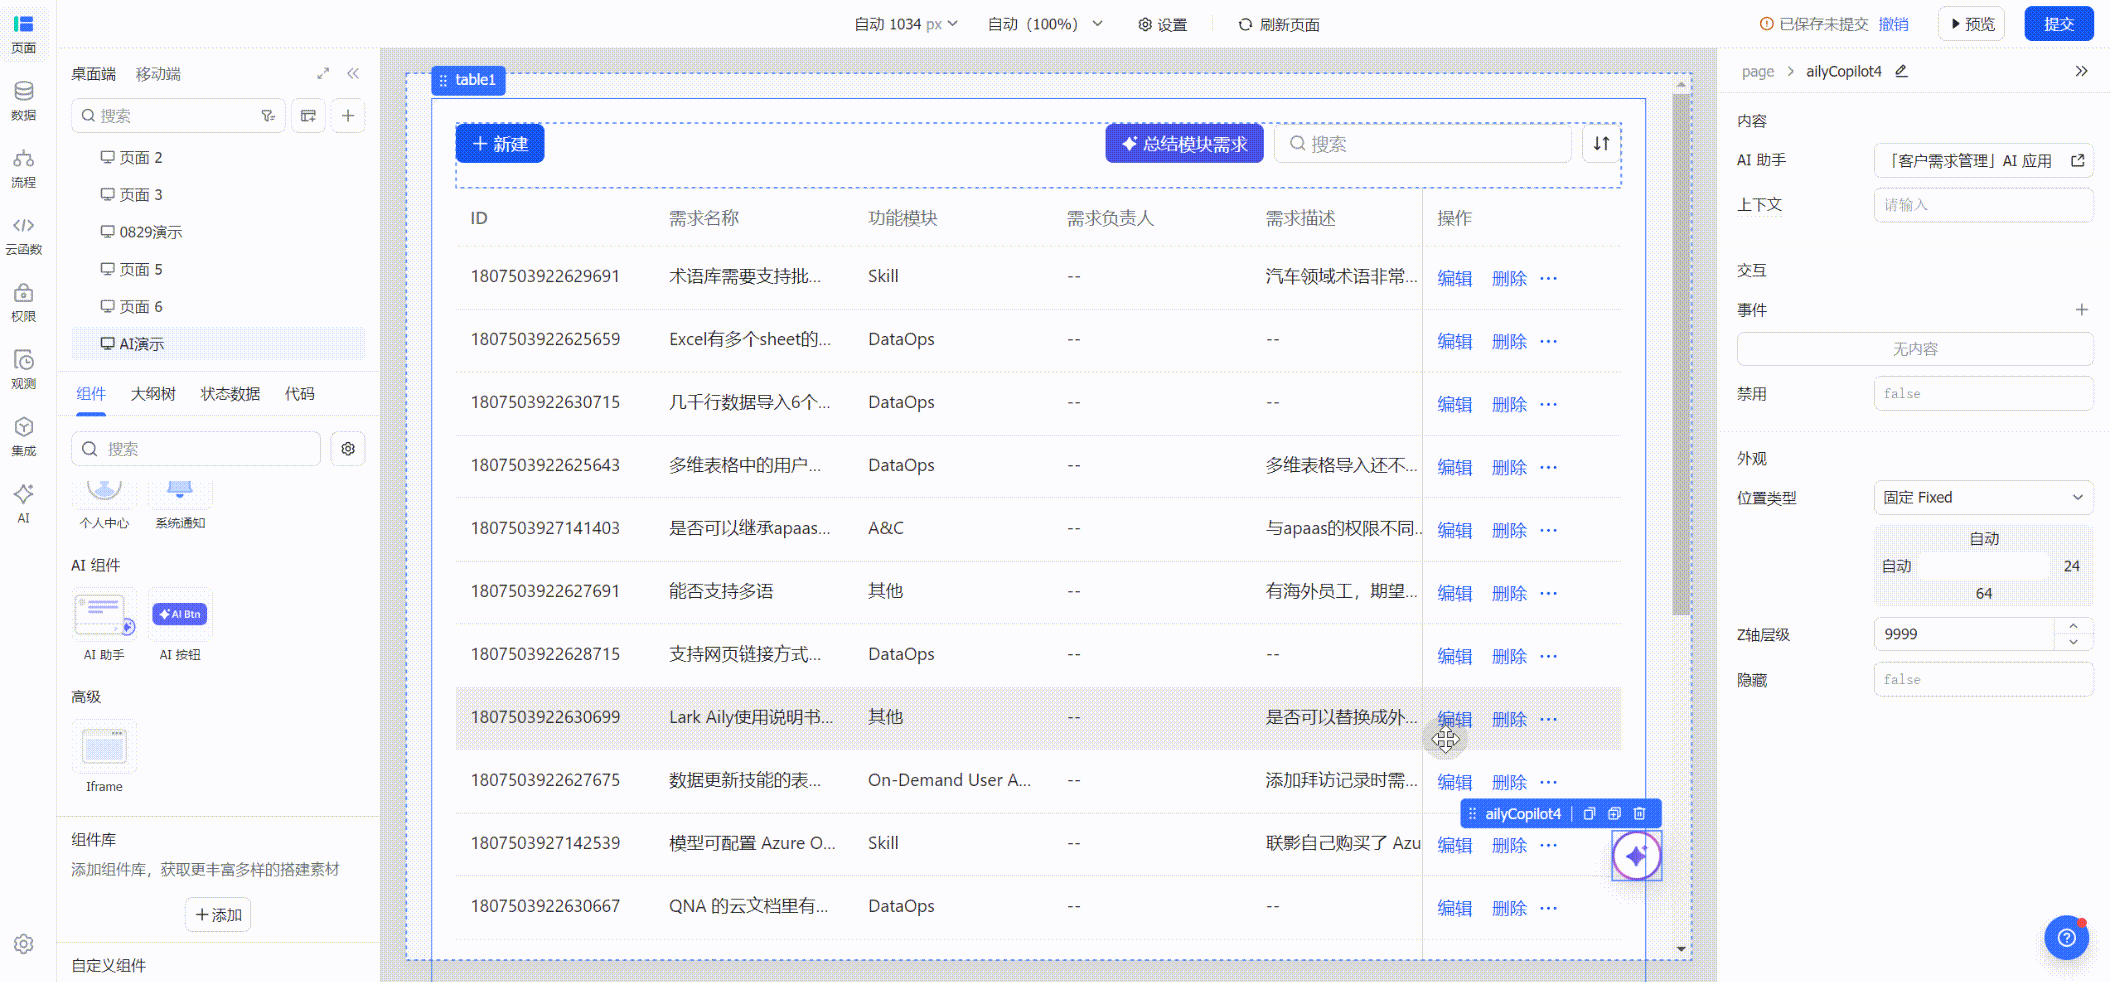This screenshot has width=2110, height=982.
Task: Click the page group icon next to the search box
Action: [308, 116]
